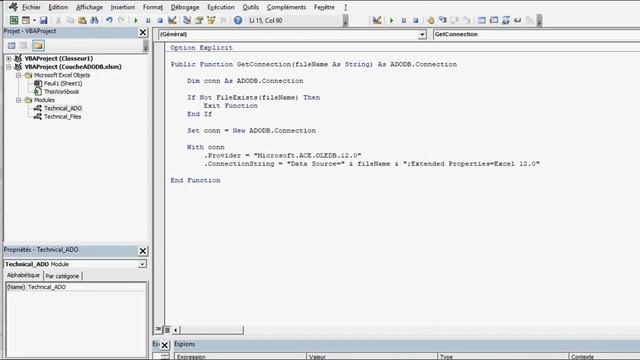Open the (Général) object dropdown arrow
Screen dimensions: 640x360
[x=422, y=35]
